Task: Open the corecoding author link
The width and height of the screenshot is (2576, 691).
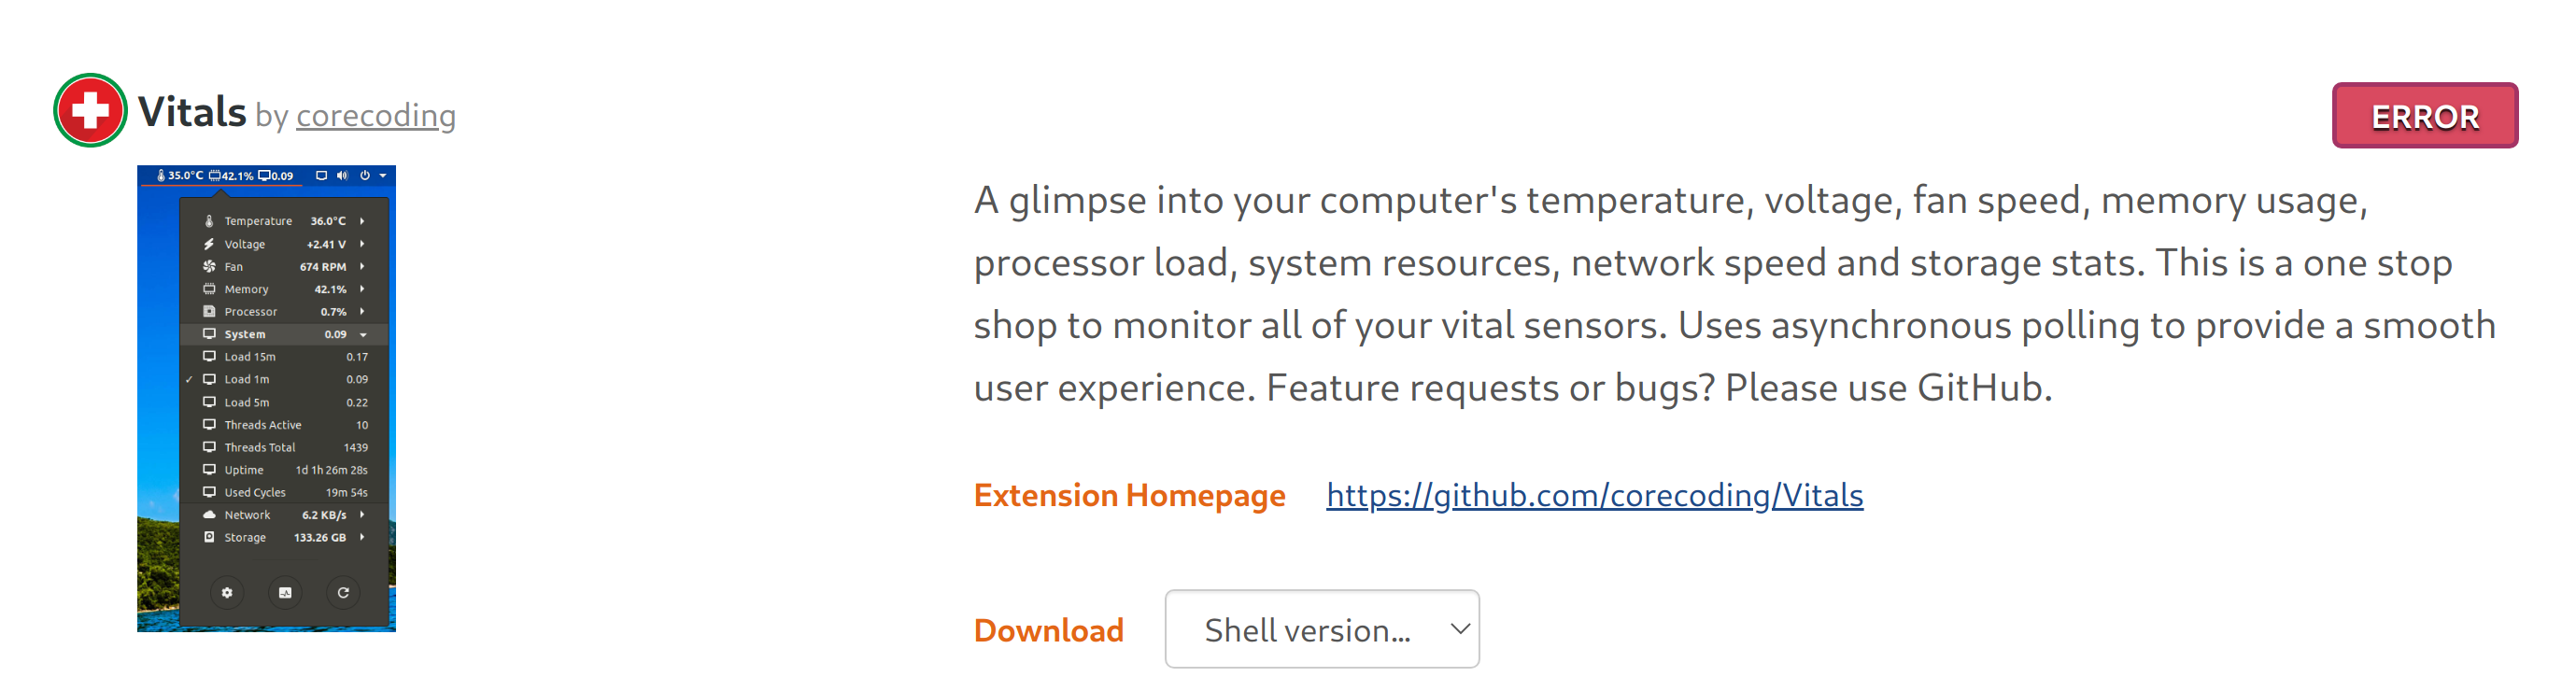Action: click(375, 115)
